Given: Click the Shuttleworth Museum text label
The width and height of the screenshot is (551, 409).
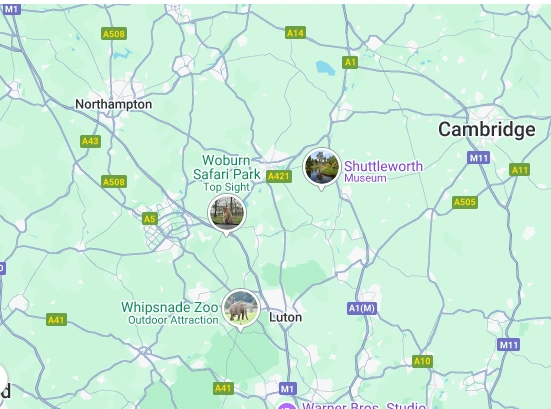Looking at the screenshot, I should pyautogui.click(x=383, y=171).
